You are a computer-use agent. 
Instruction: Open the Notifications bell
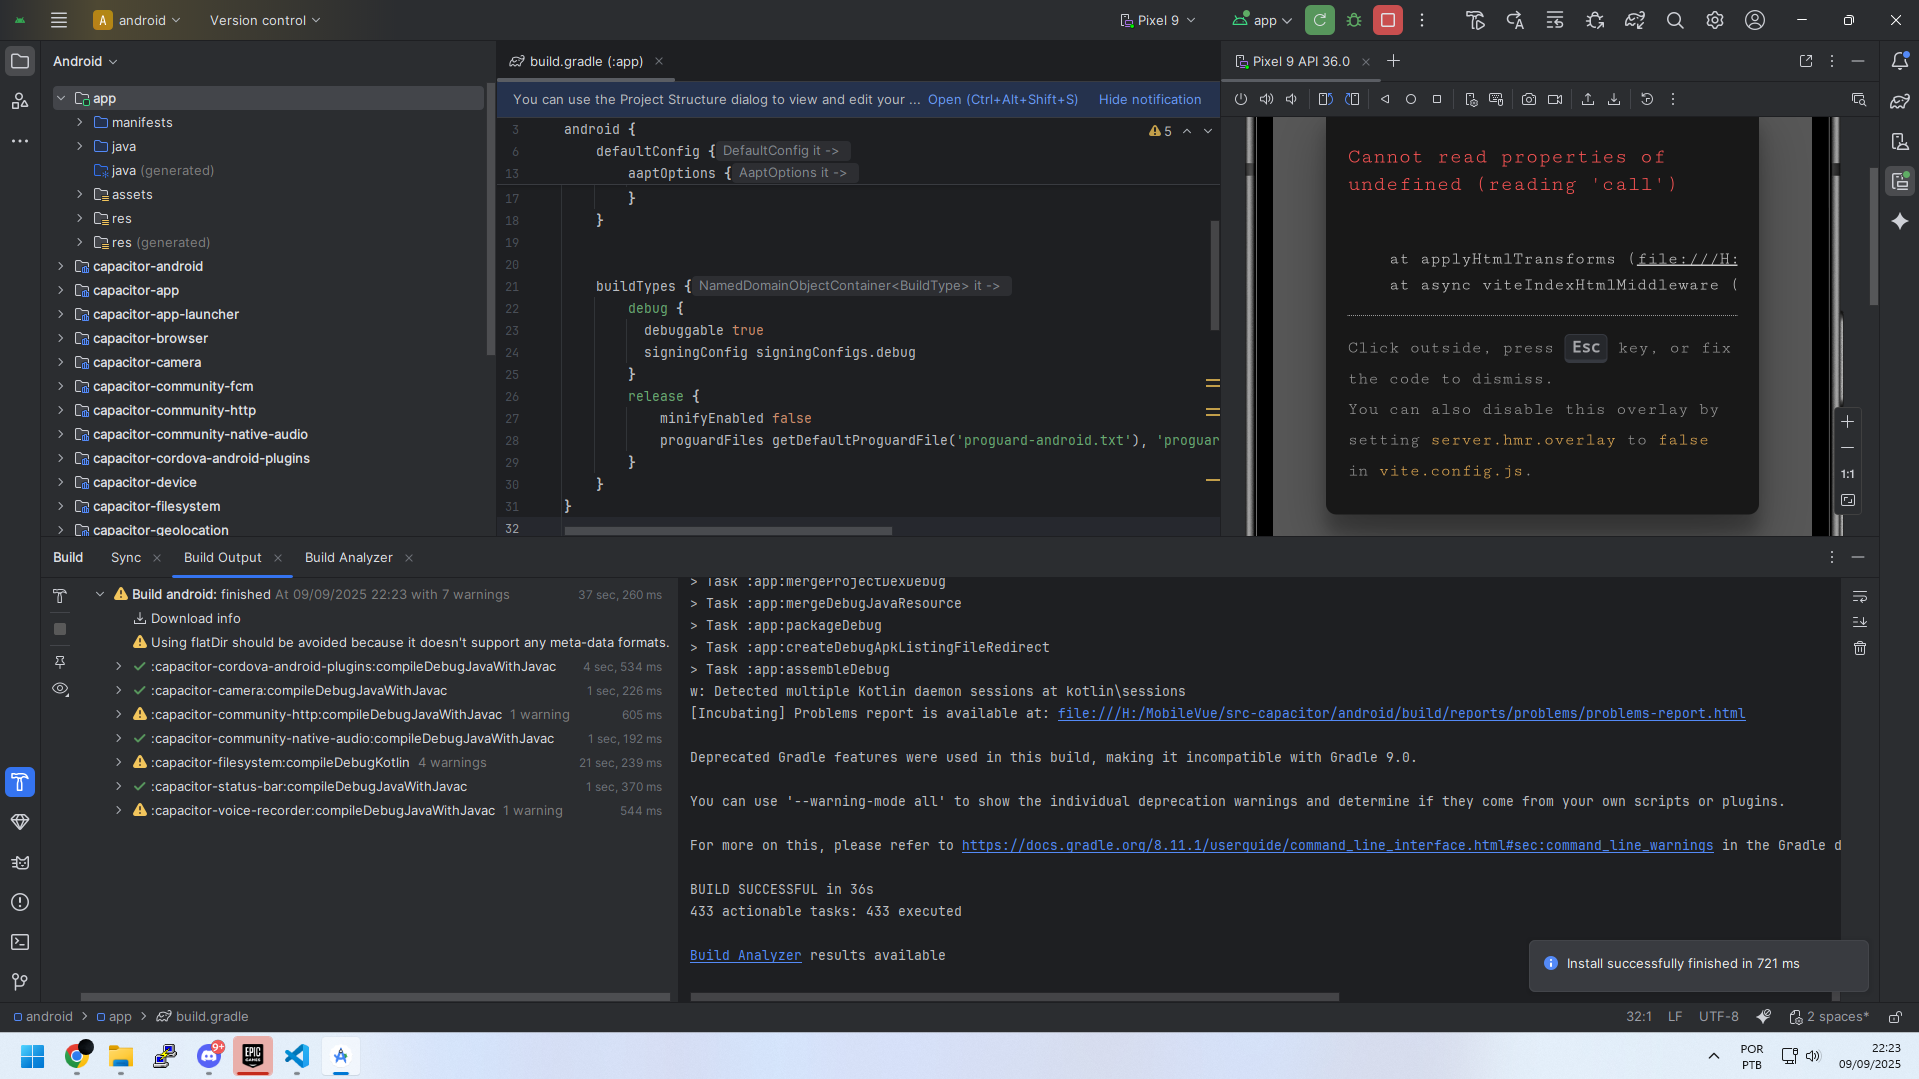pos(1900,61)
